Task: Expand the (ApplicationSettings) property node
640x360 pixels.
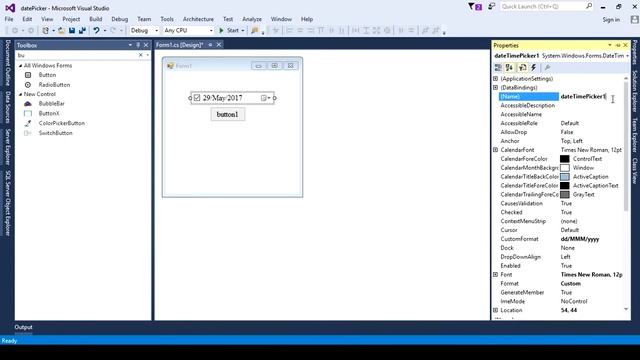Action: coord(496,78)
